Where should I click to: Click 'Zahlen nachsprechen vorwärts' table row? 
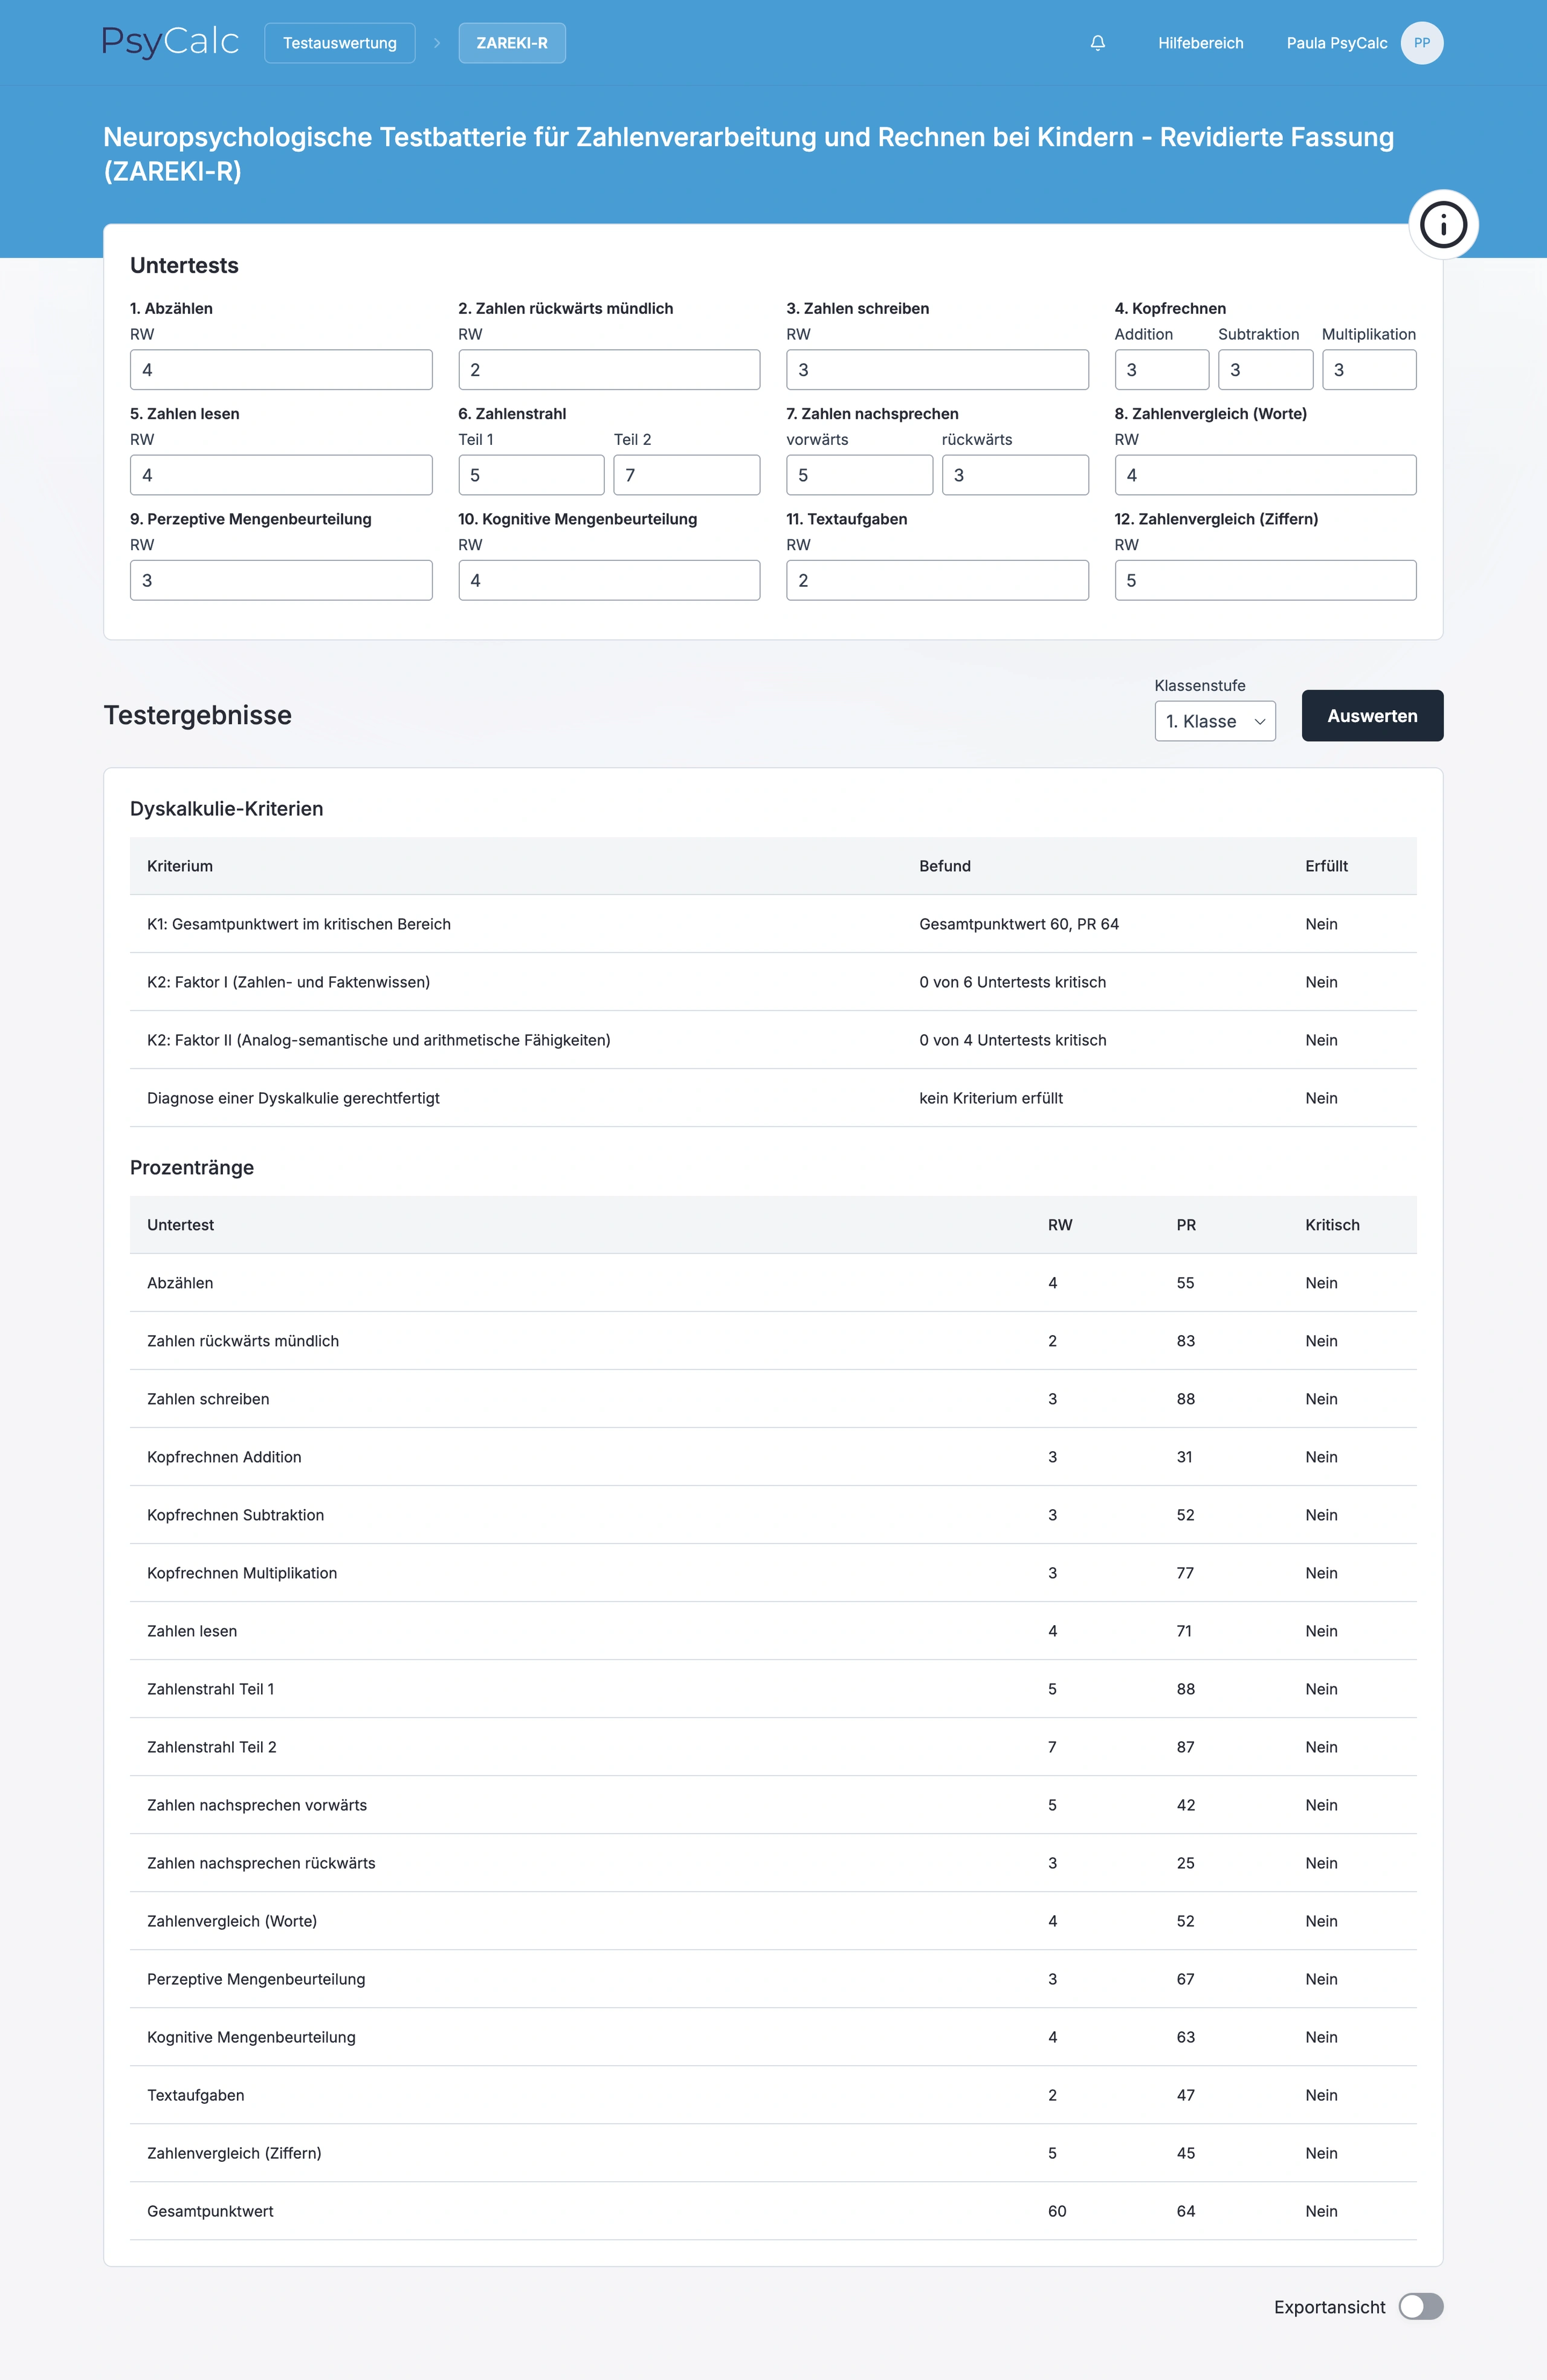coord(773,1805)
